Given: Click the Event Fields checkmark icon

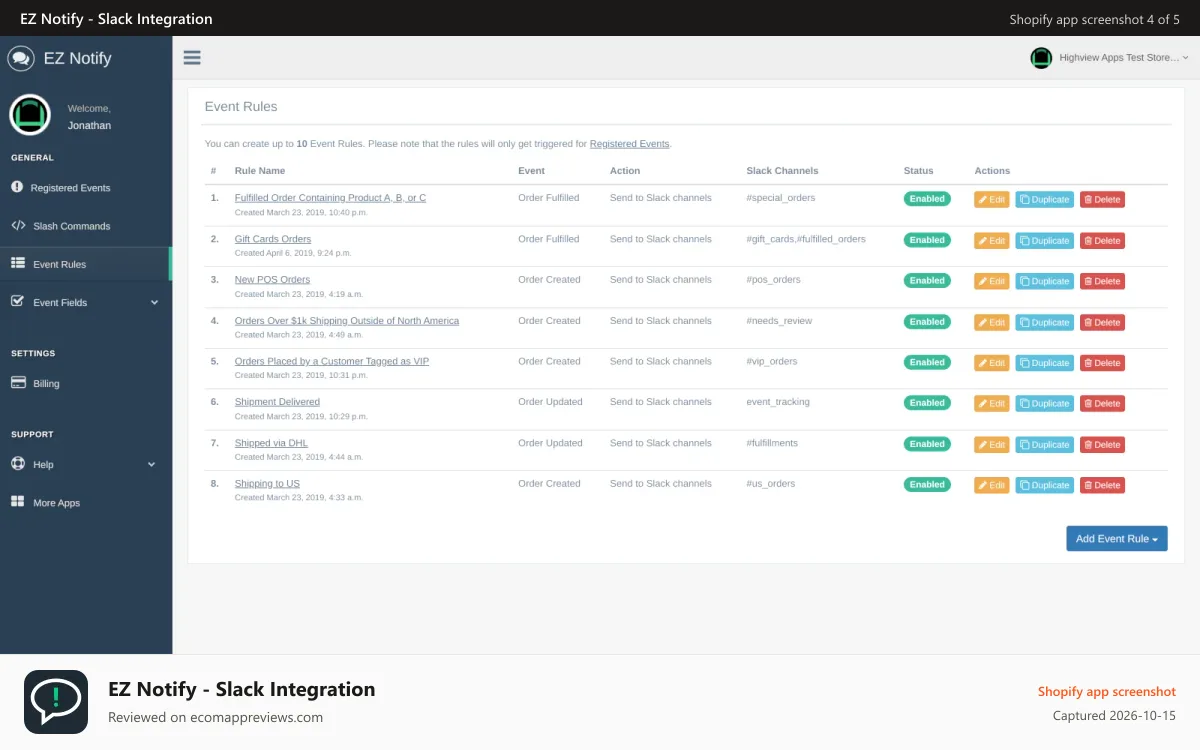Looking at the screenshot, I should coord(18,301).
